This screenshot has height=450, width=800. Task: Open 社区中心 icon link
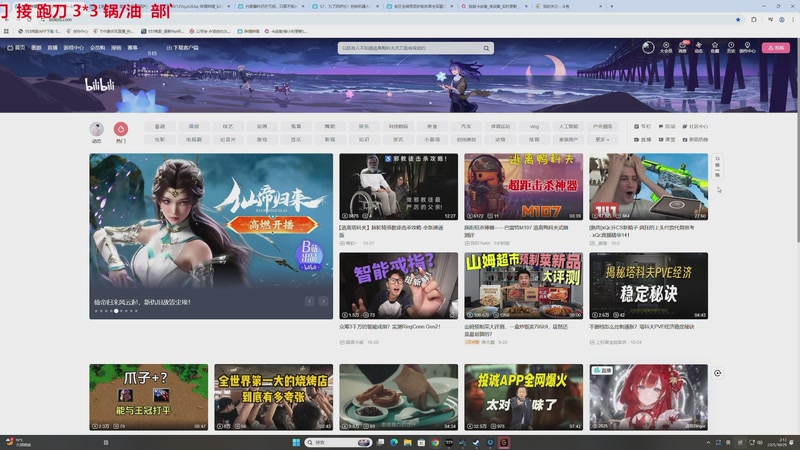[x=695, y=126]
